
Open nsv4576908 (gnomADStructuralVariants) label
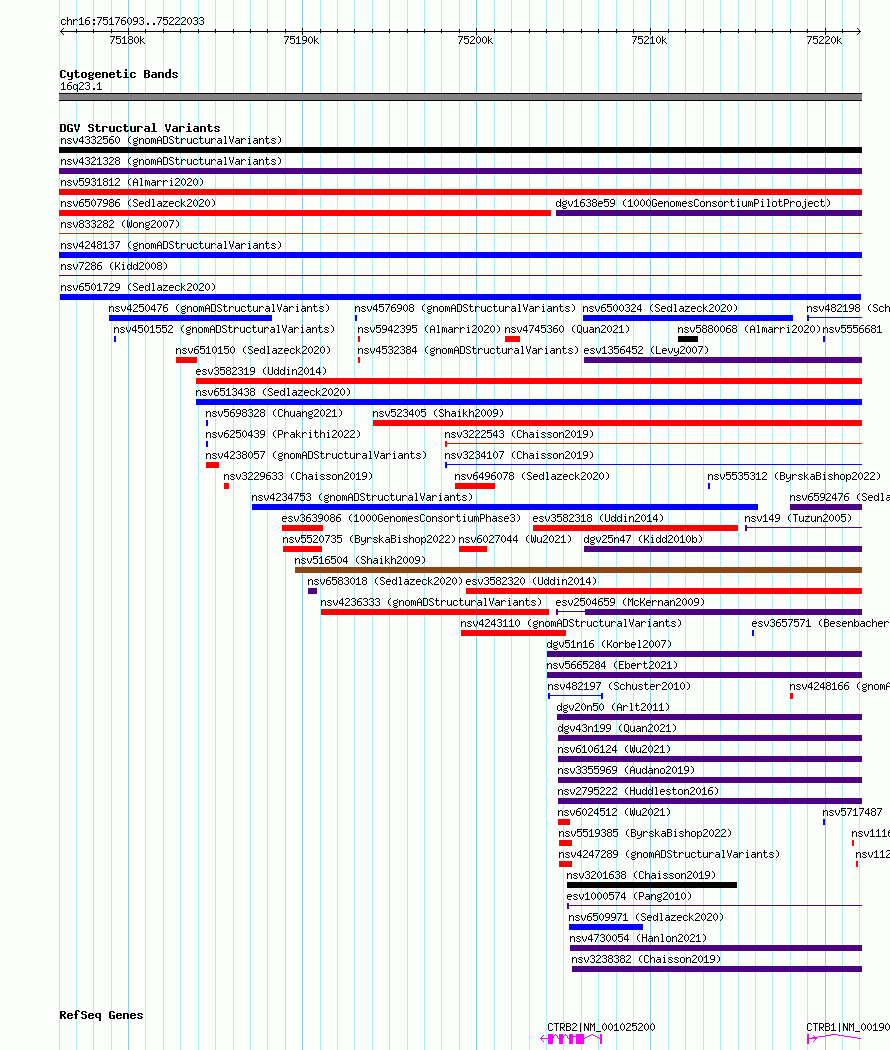[x=465, y=308]
